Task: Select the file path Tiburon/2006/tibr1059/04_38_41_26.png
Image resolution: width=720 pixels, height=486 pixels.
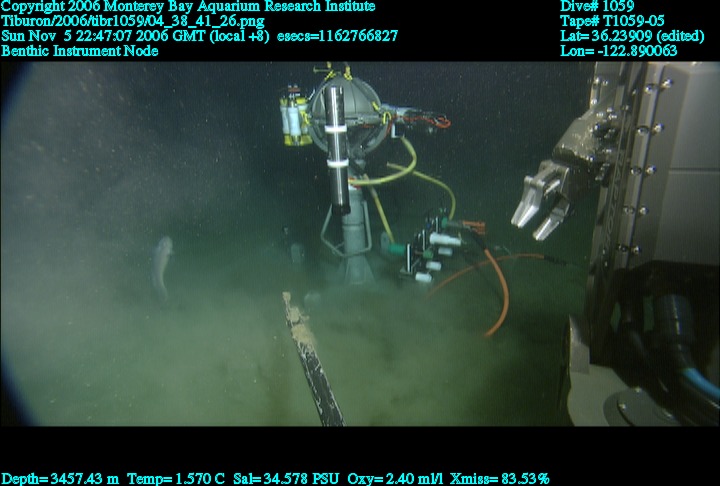Action: (x=133, y=21)
